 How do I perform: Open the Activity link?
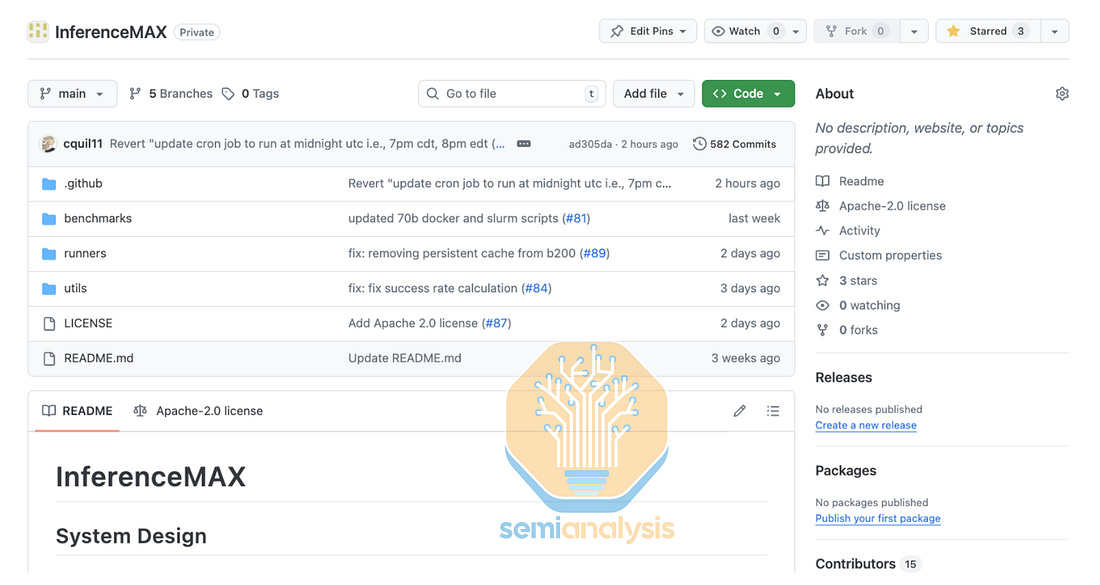click(x=859, y=231)
